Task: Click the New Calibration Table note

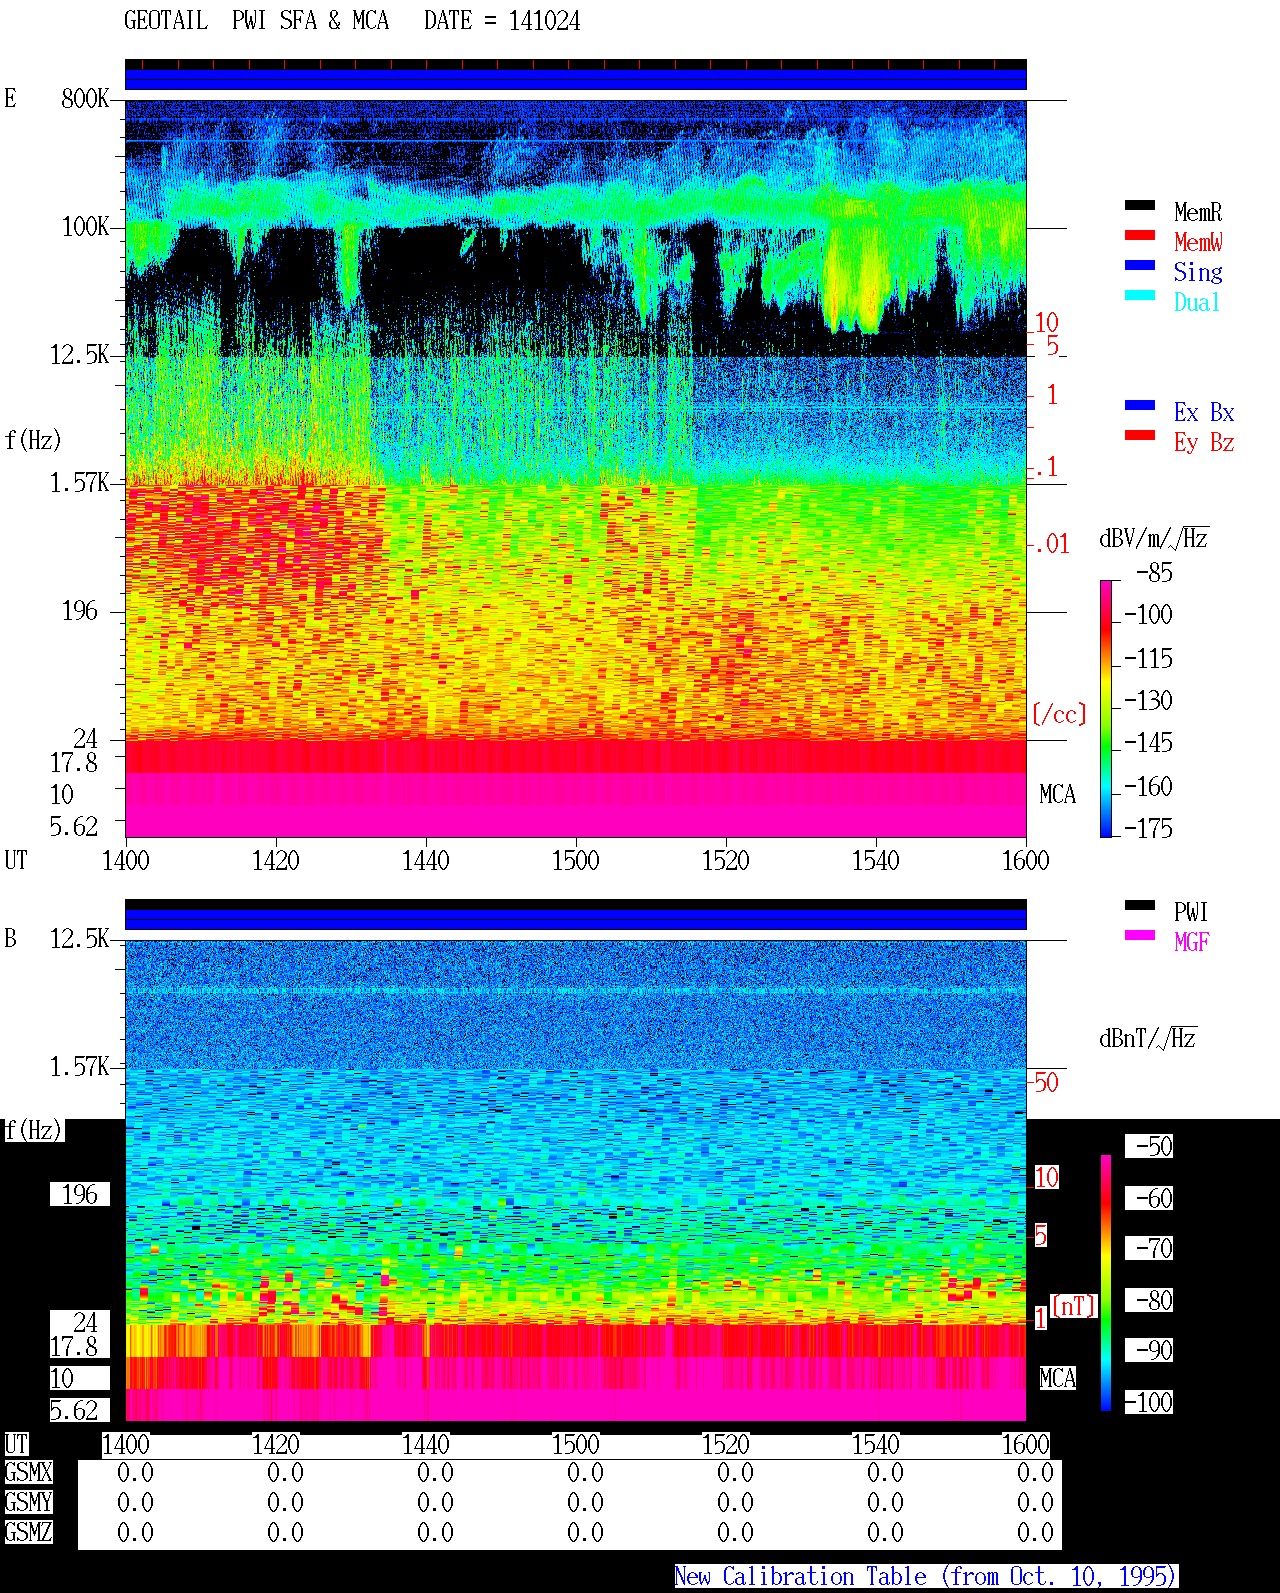Action: click(926, 1577)
